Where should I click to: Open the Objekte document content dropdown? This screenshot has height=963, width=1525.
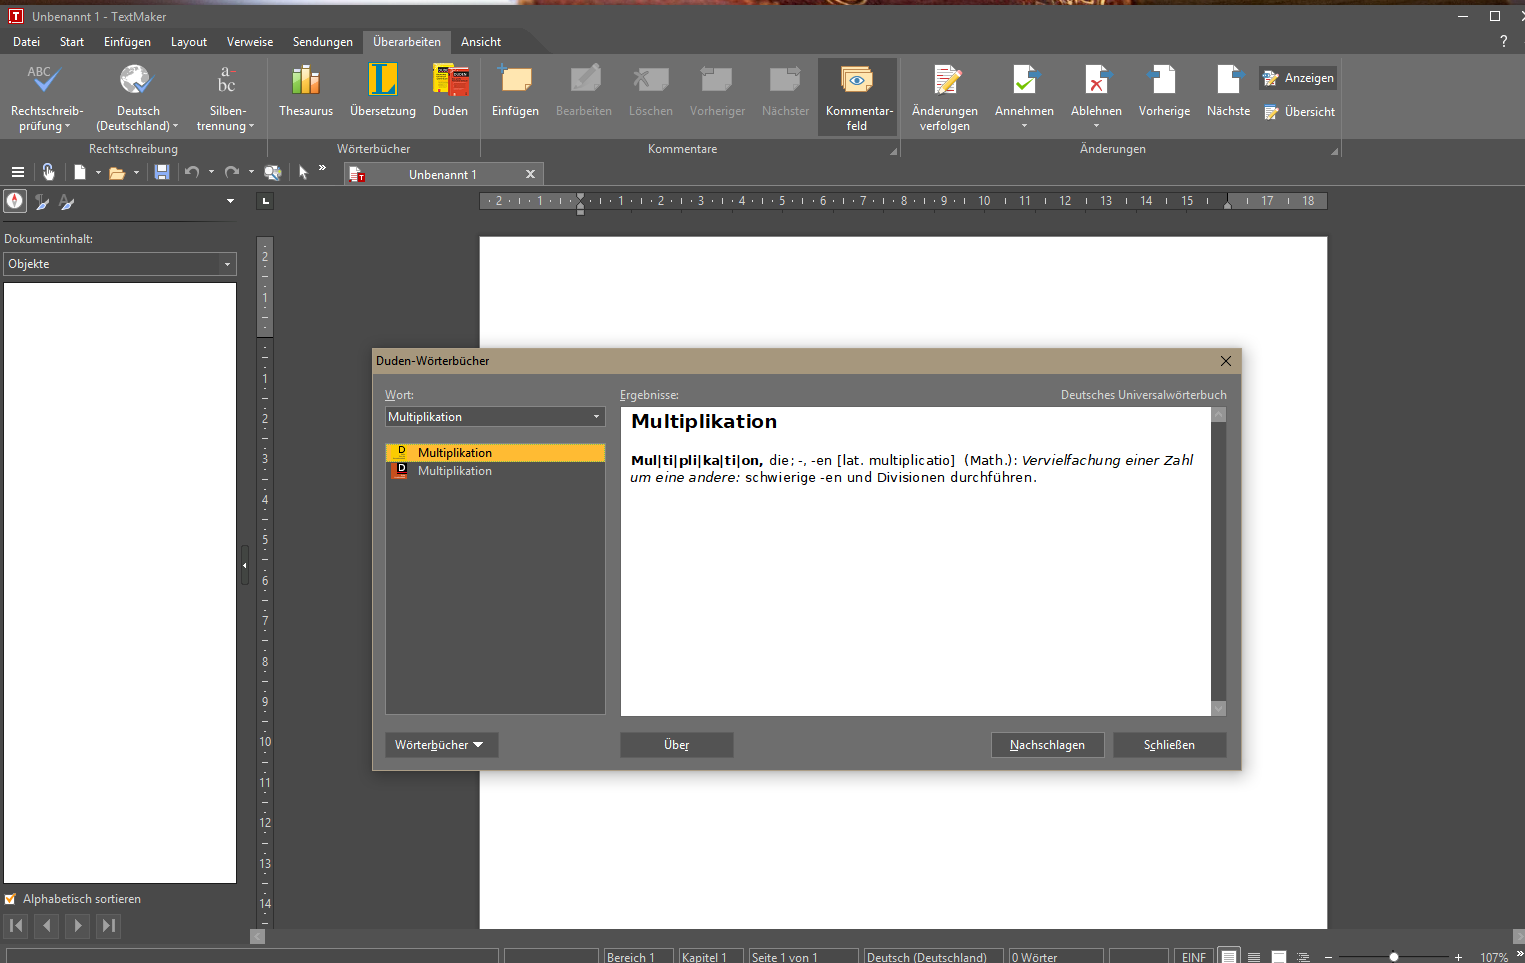click(x=120, y=264)
